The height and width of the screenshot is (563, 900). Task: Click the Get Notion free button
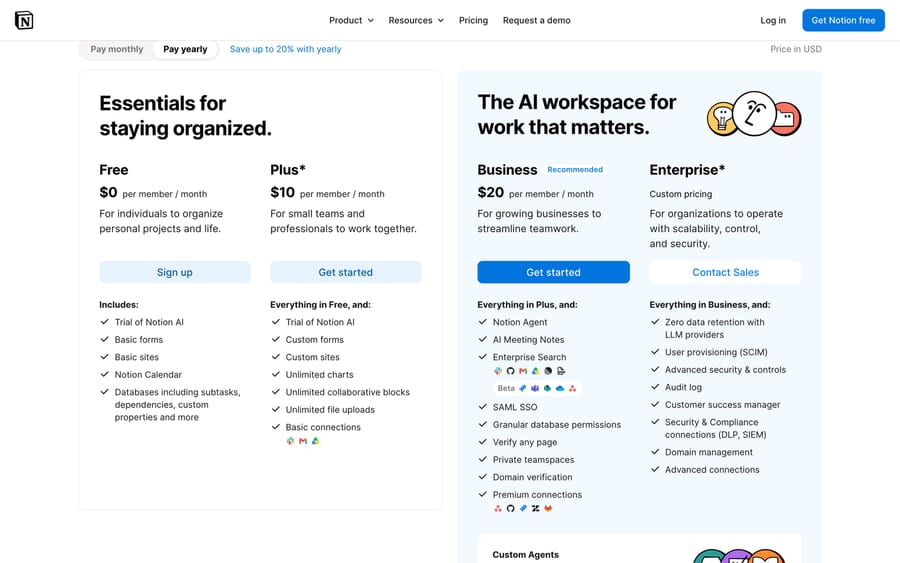coord(843,20)
